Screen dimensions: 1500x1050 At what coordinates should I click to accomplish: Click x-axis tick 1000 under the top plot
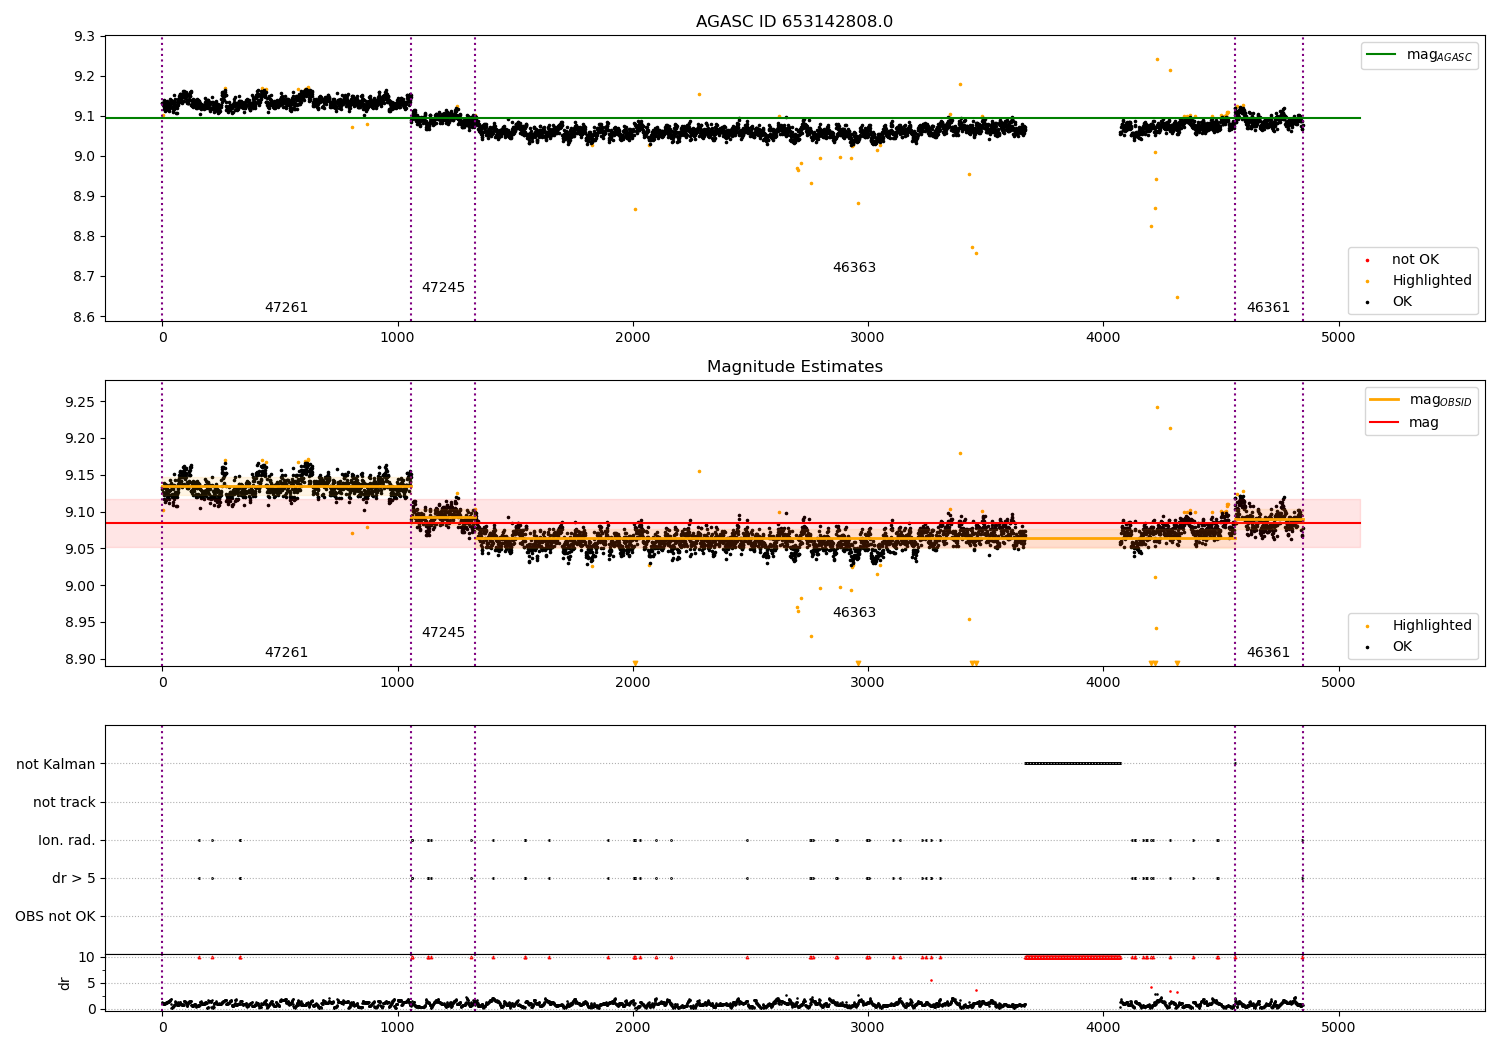coord(397,338)
